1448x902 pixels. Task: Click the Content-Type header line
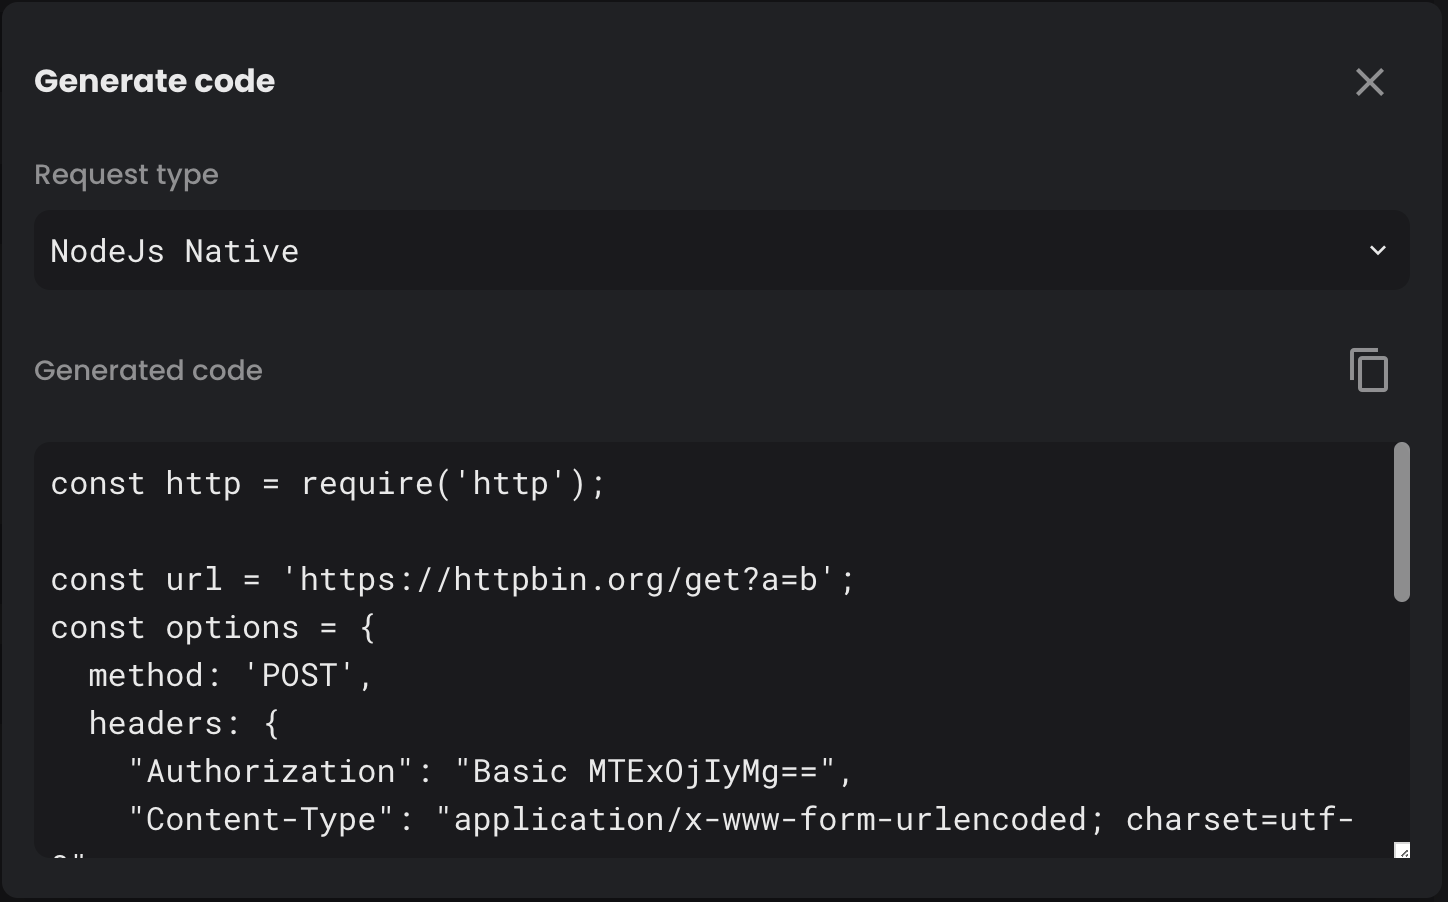(740, 820)
